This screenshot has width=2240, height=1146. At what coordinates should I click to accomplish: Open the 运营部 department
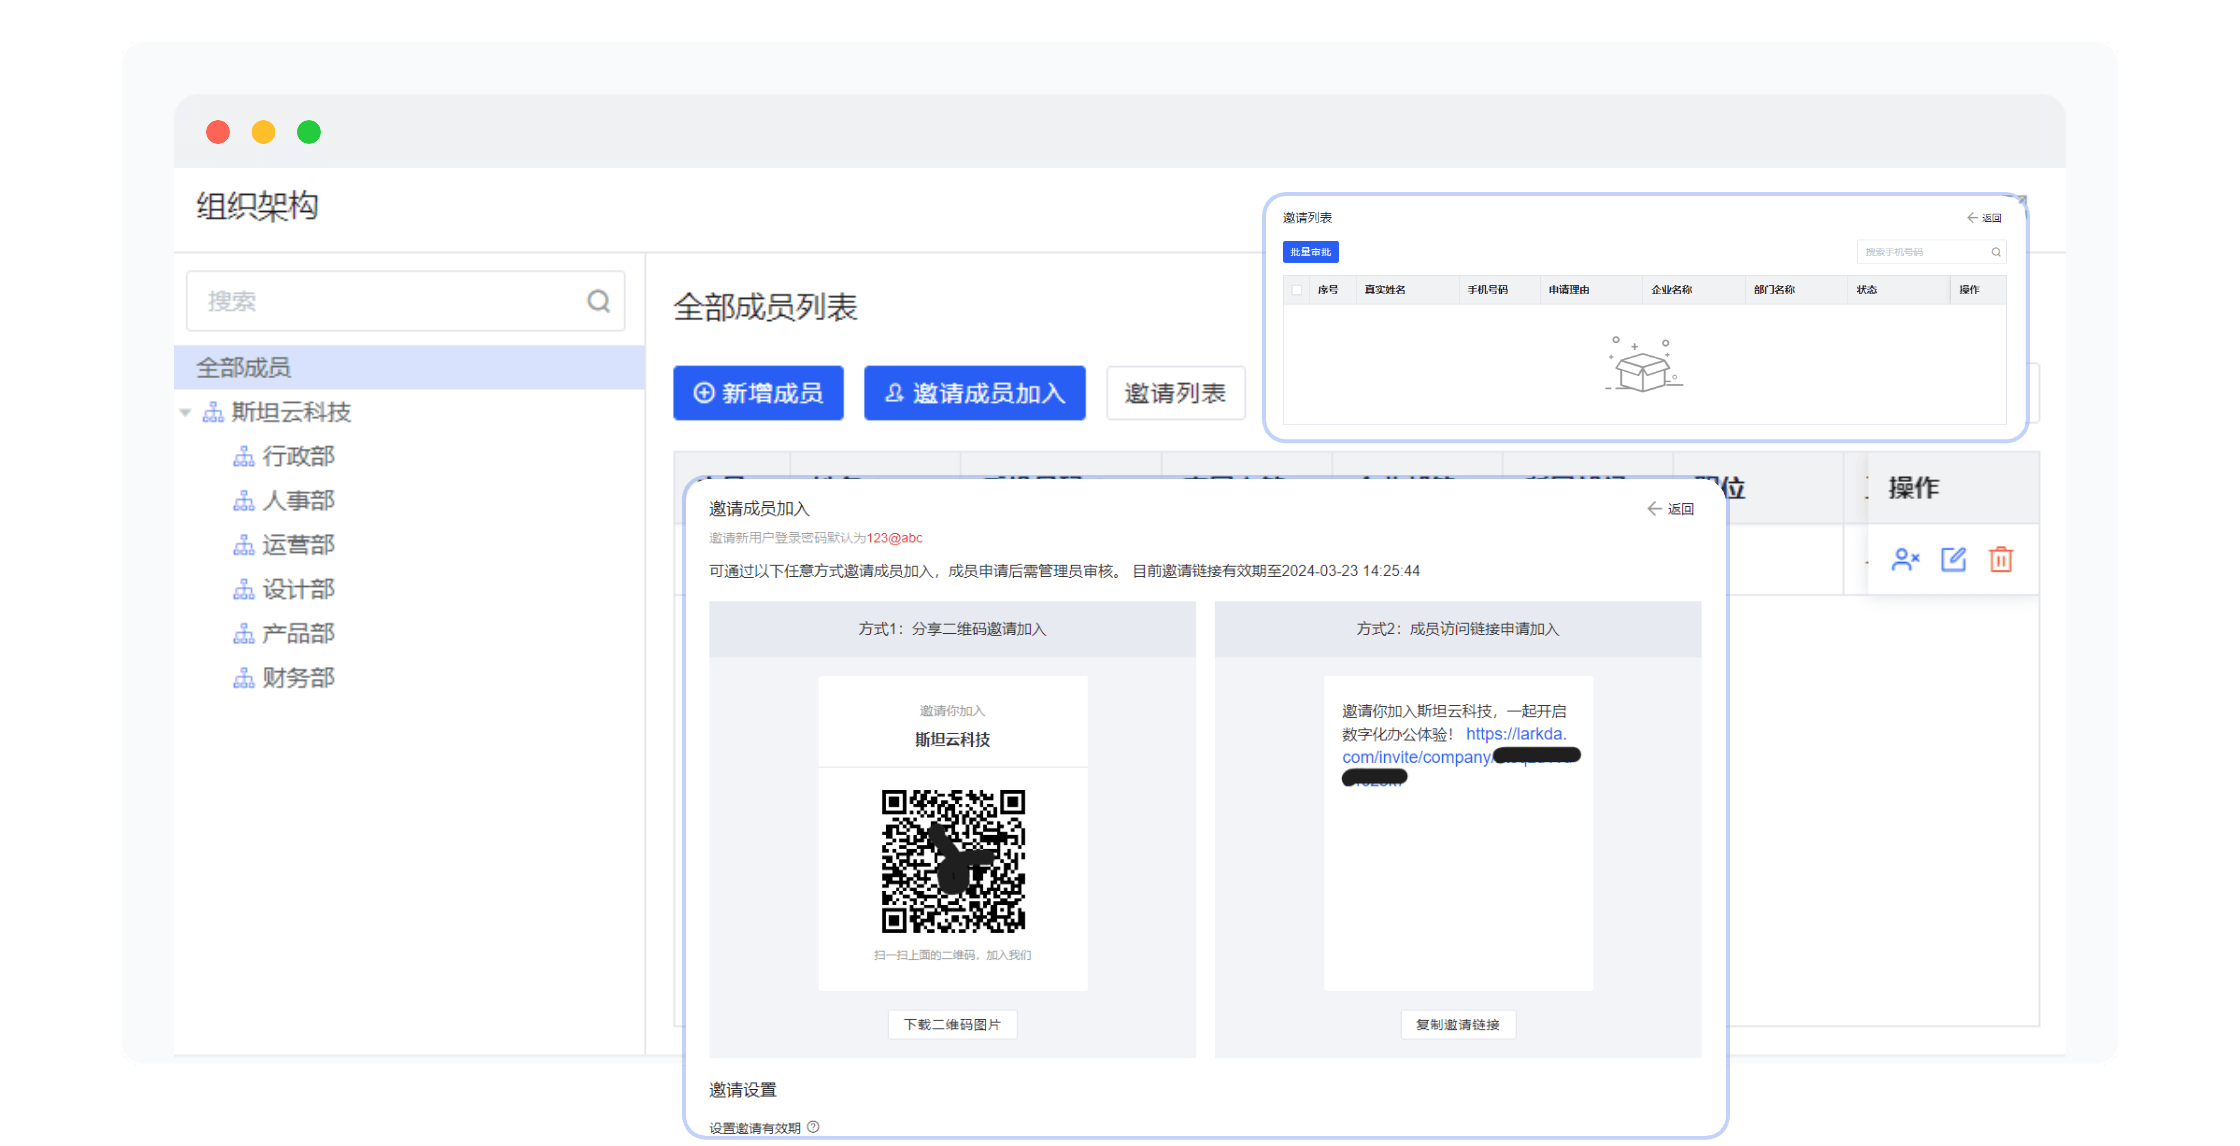coord(298,545)
